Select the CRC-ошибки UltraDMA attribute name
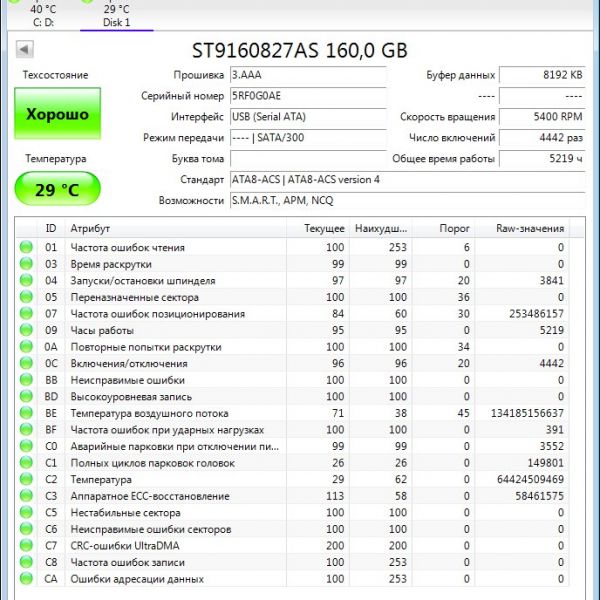The image size is (600, 600). 125,546
